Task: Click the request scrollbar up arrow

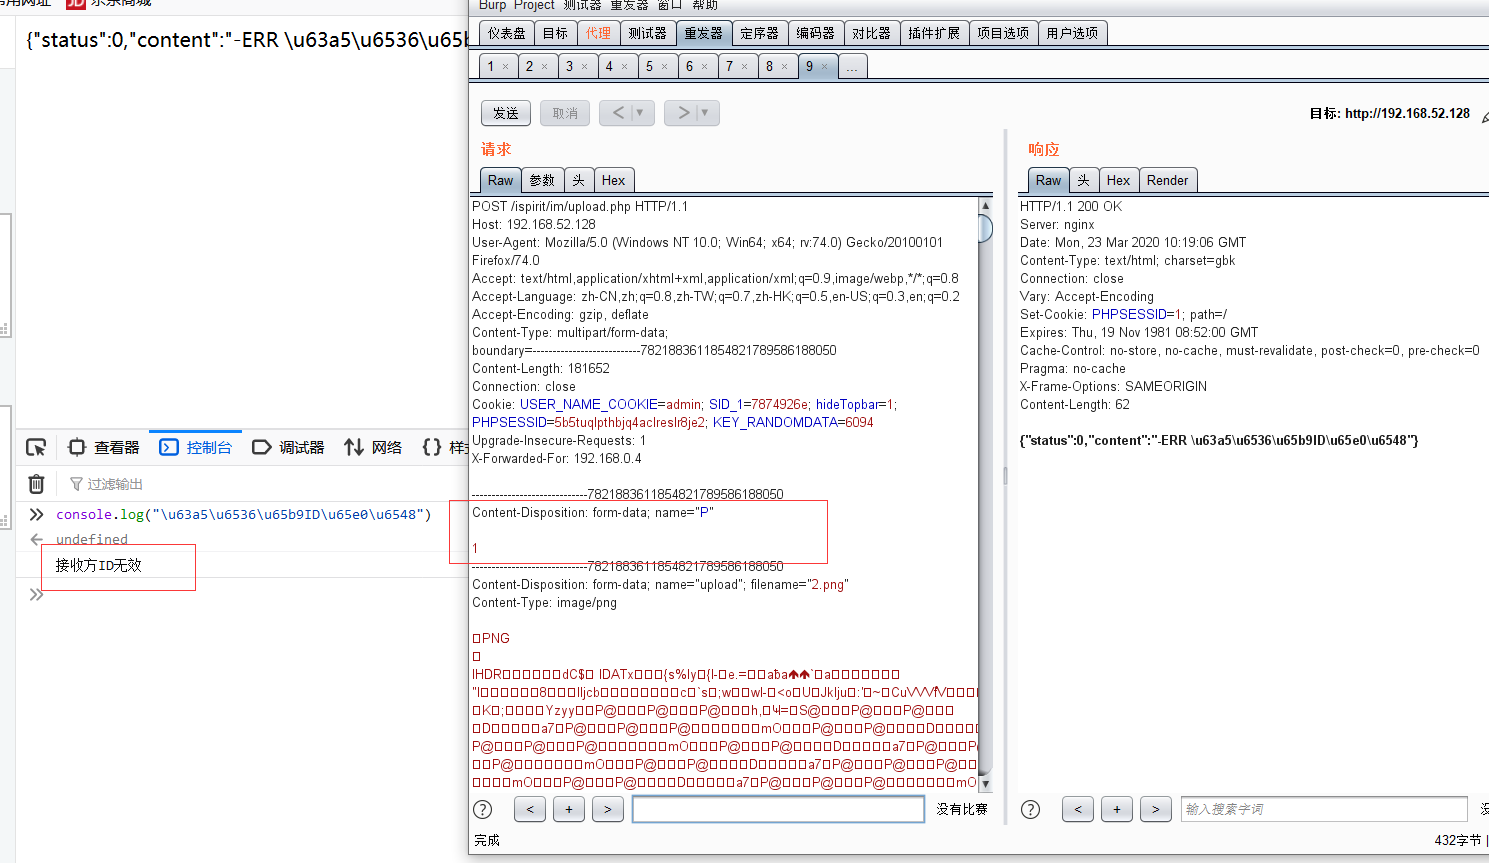Action: pos(985,205)
